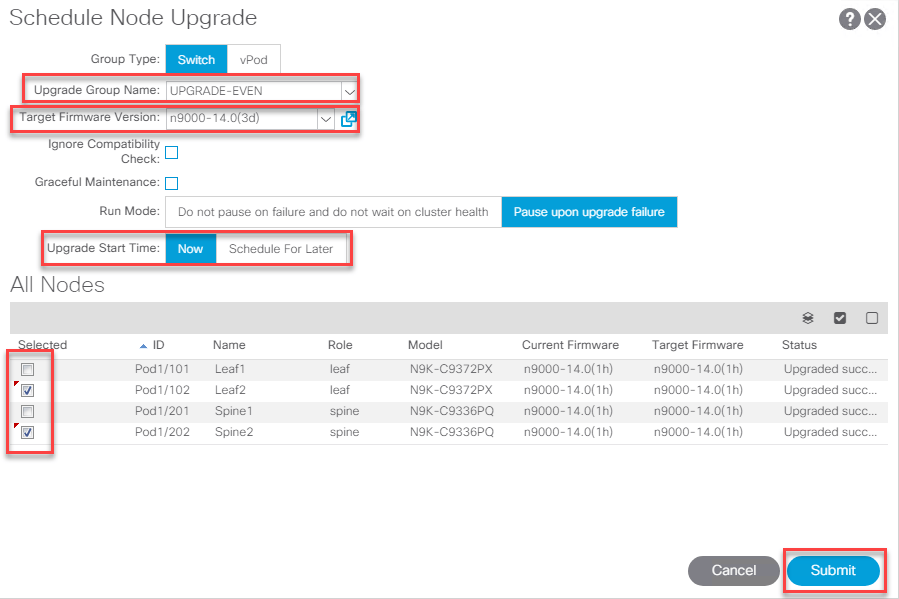
Task: Switch group type to vPod
Action: click(254, 59)
